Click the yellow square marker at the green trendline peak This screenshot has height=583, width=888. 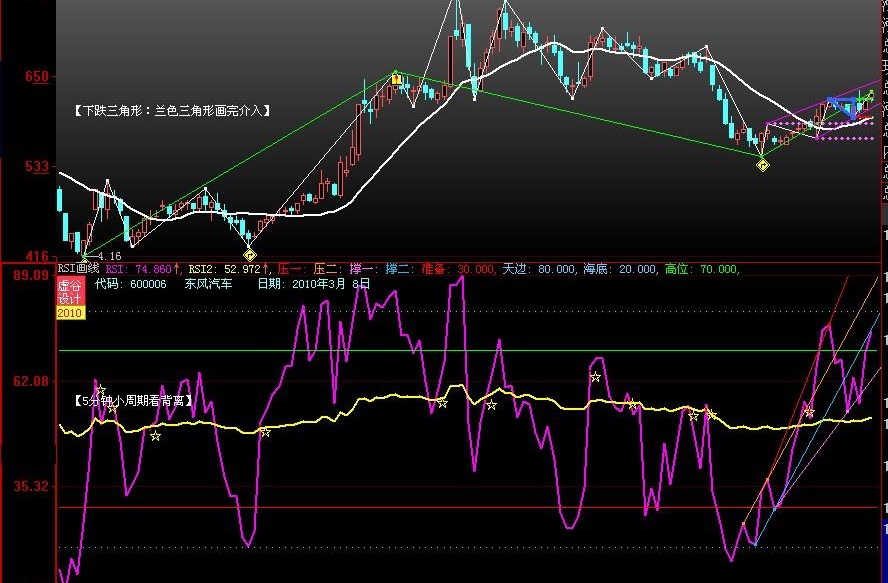click(x=396, y=79)
